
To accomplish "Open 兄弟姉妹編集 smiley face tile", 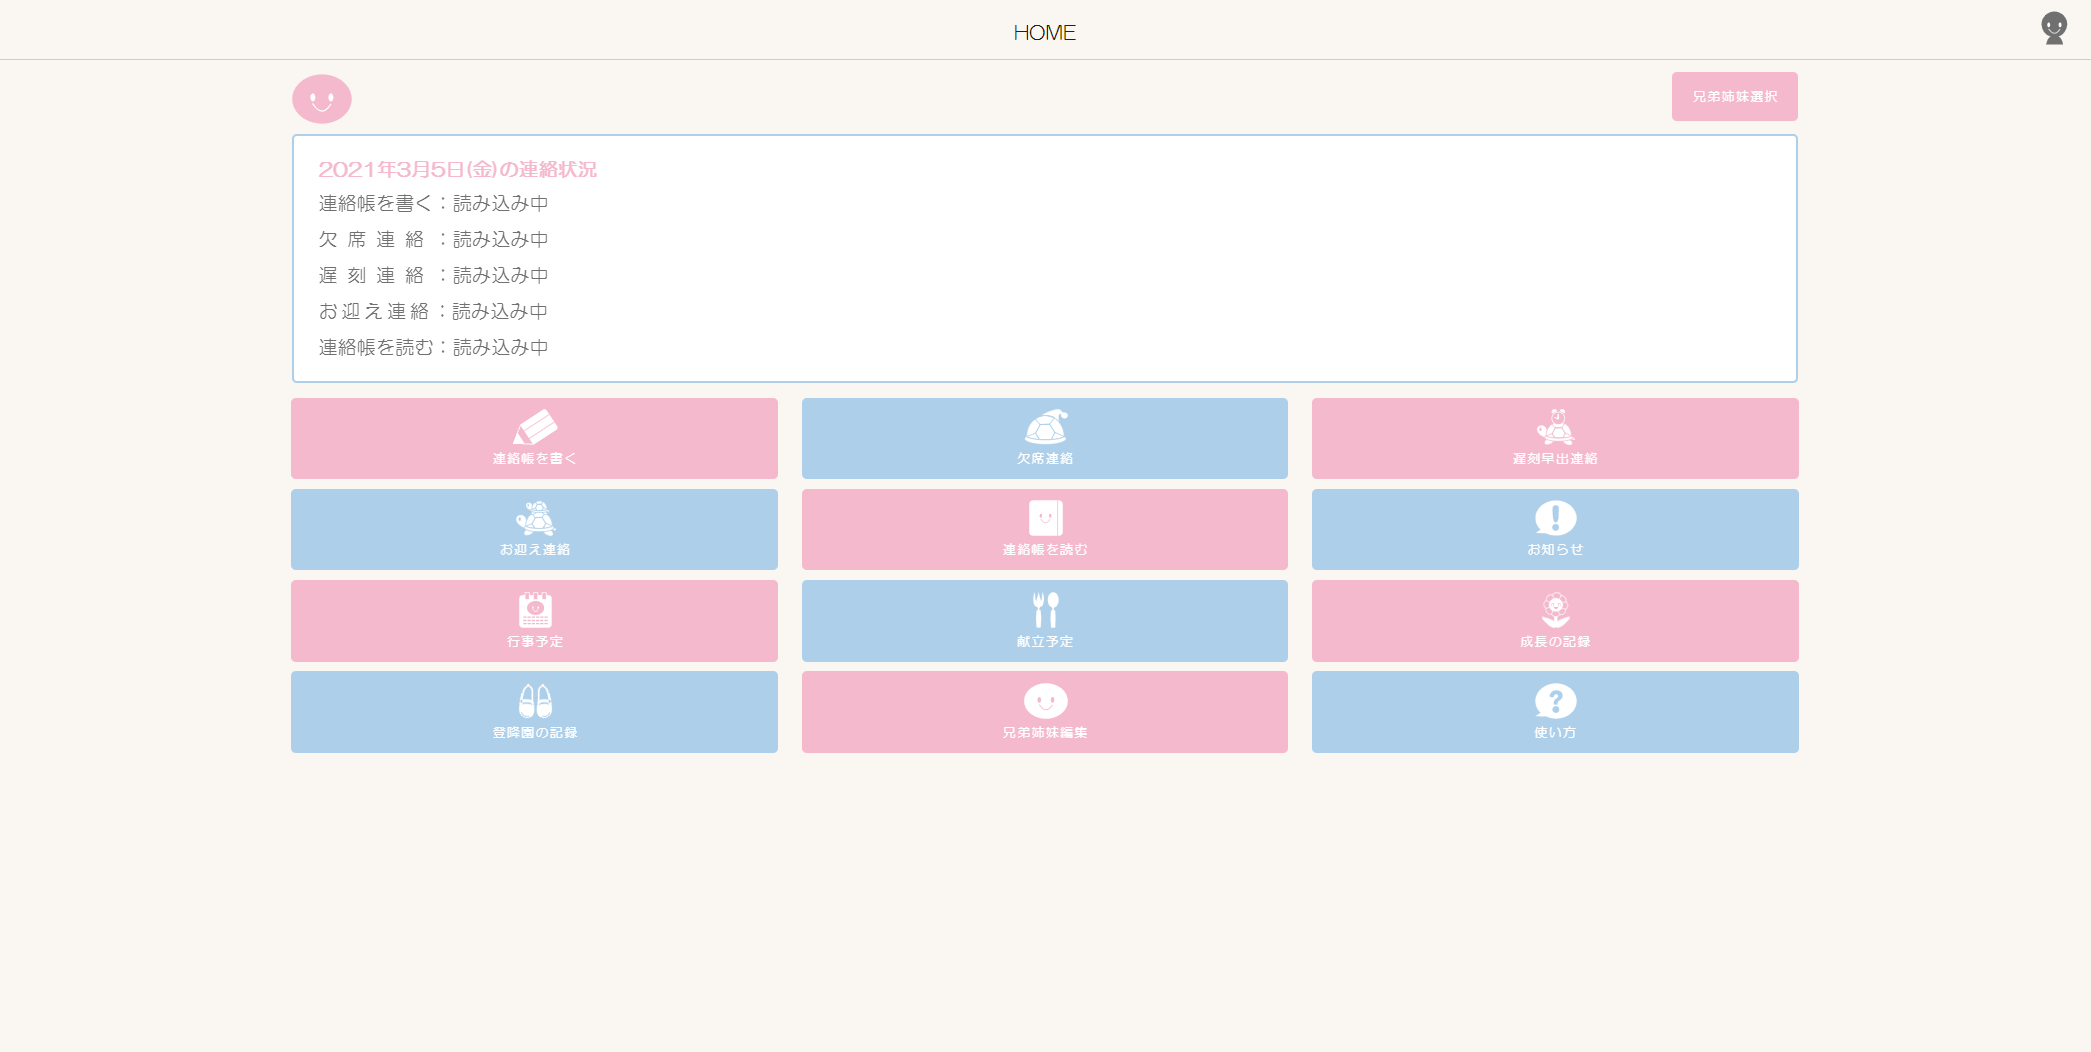I will click(x=1045, y=702).
